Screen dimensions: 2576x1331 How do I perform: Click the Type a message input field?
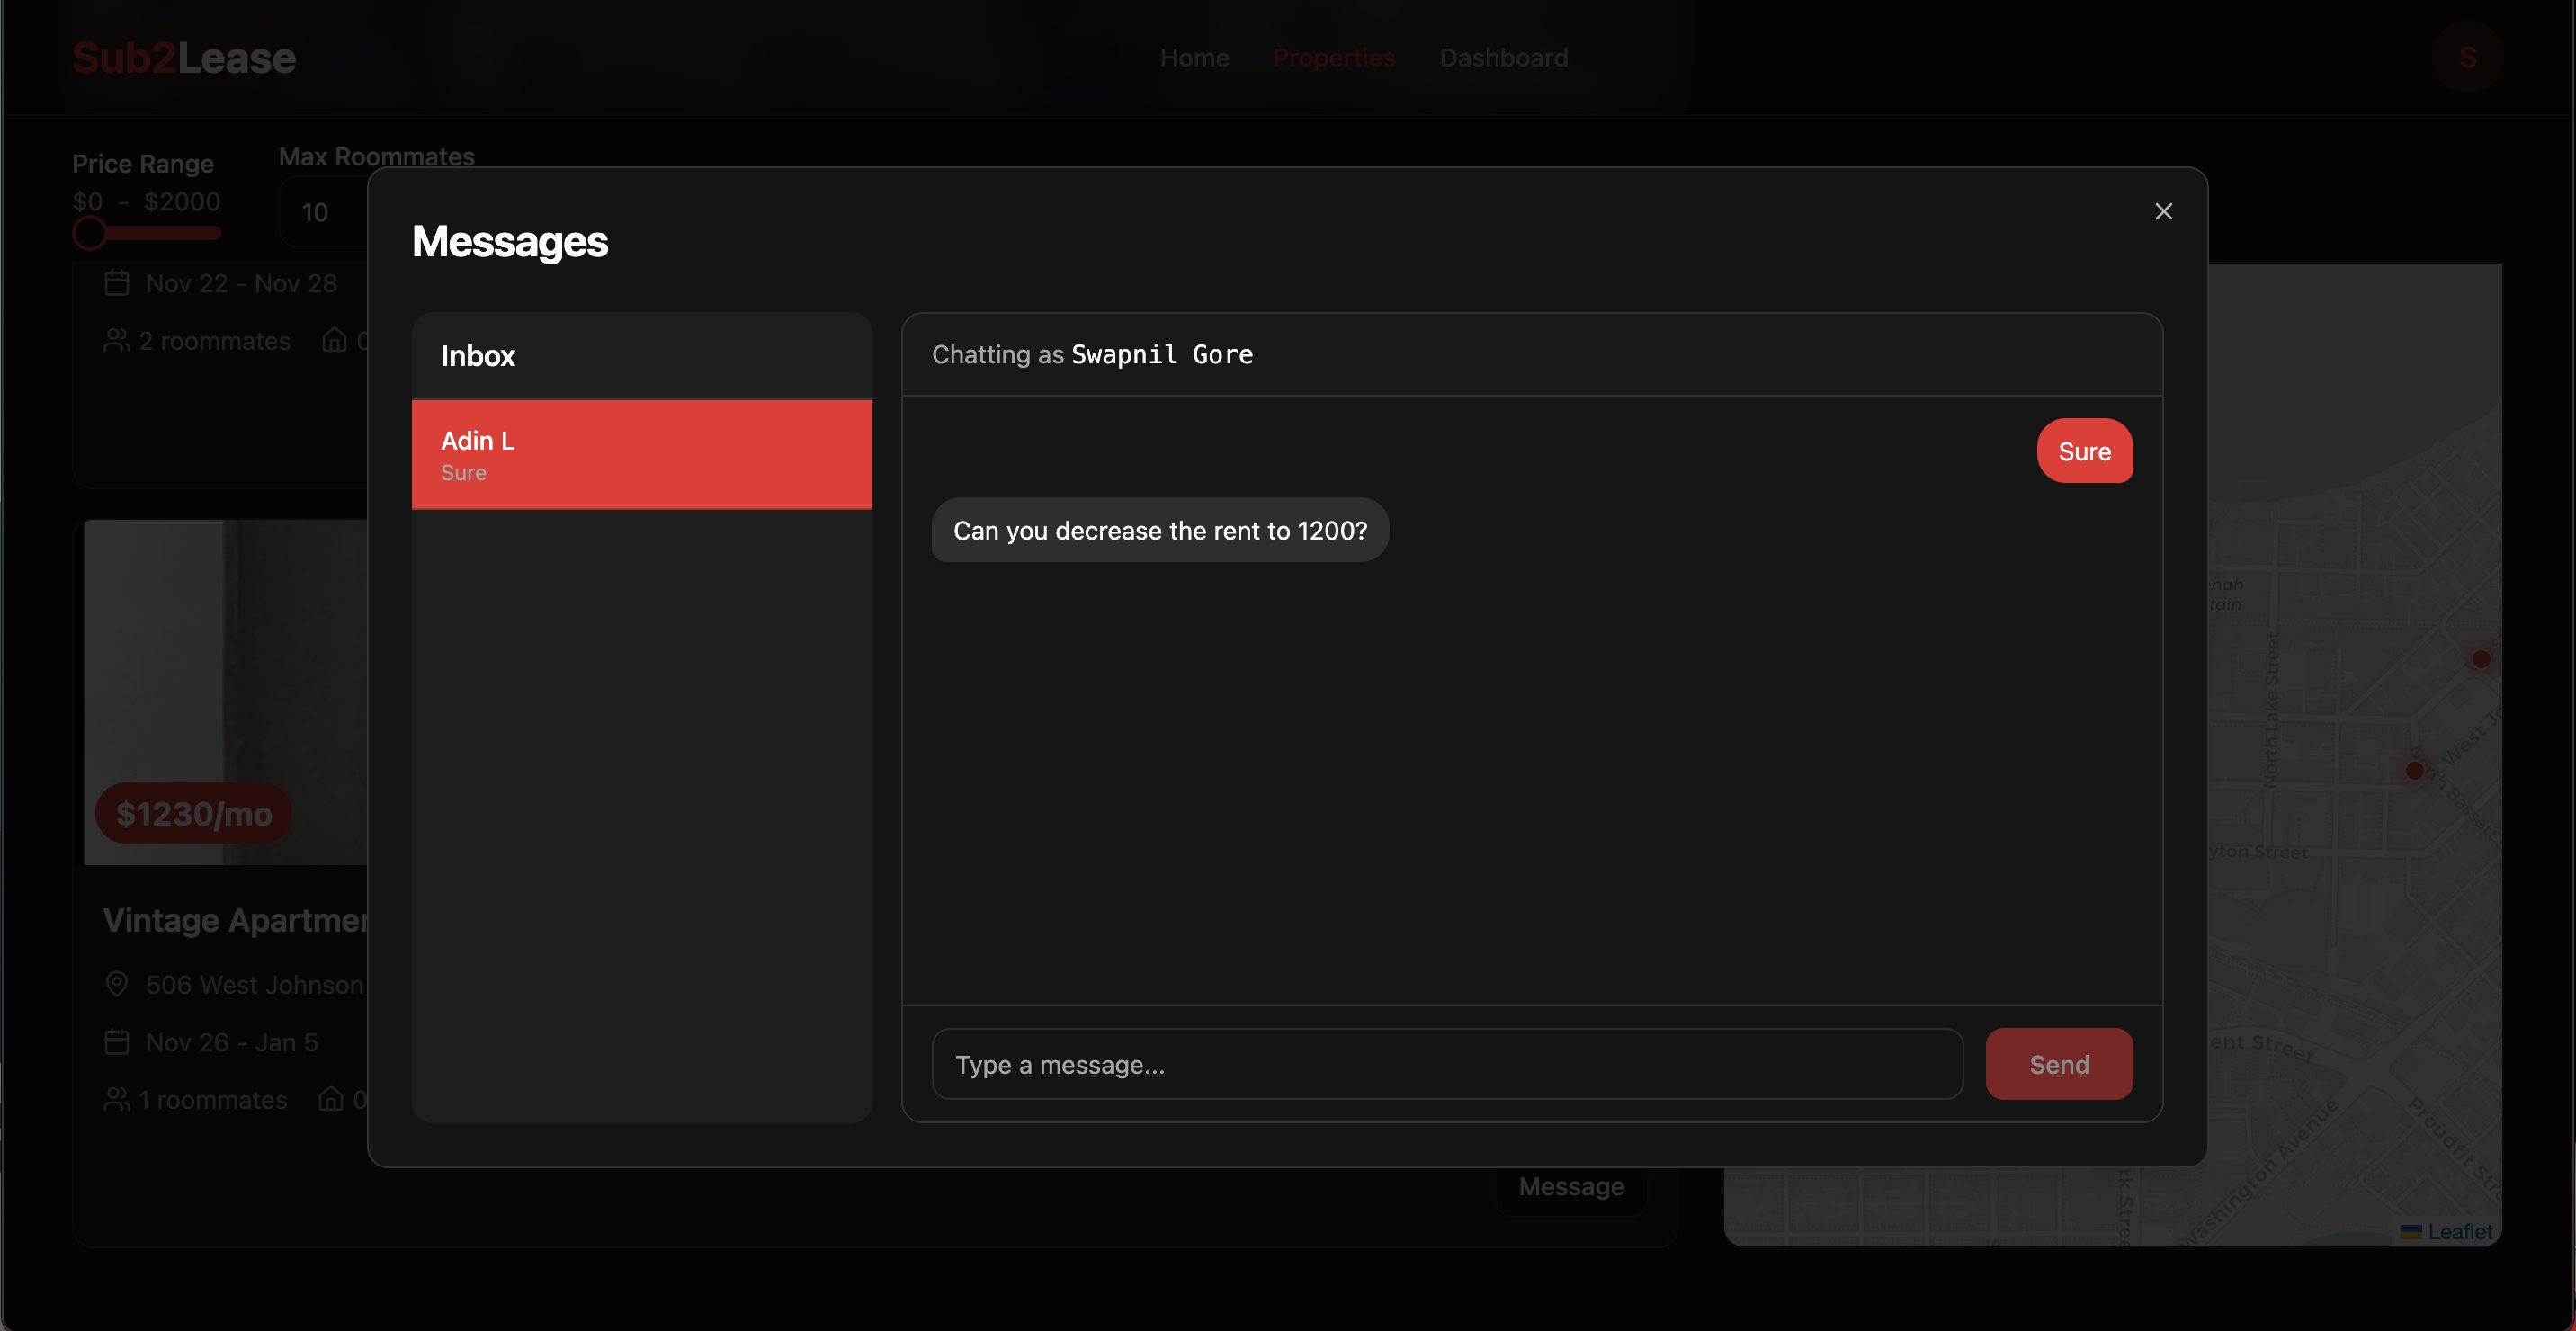click(x=1446, y=1064)
